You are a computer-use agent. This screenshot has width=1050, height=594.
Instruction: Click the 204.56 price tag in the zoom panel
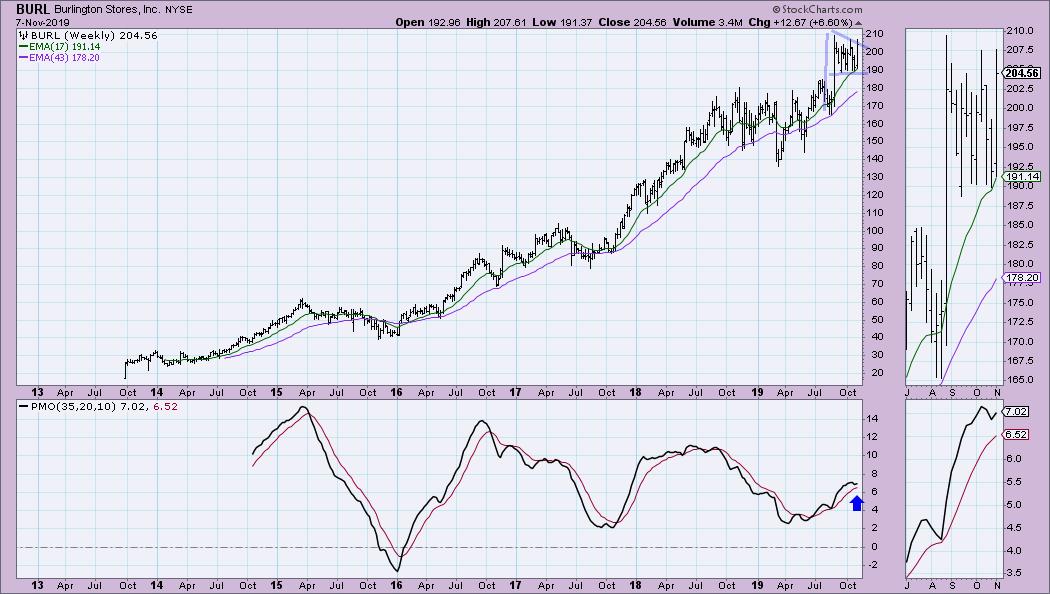coord(1023,73)
